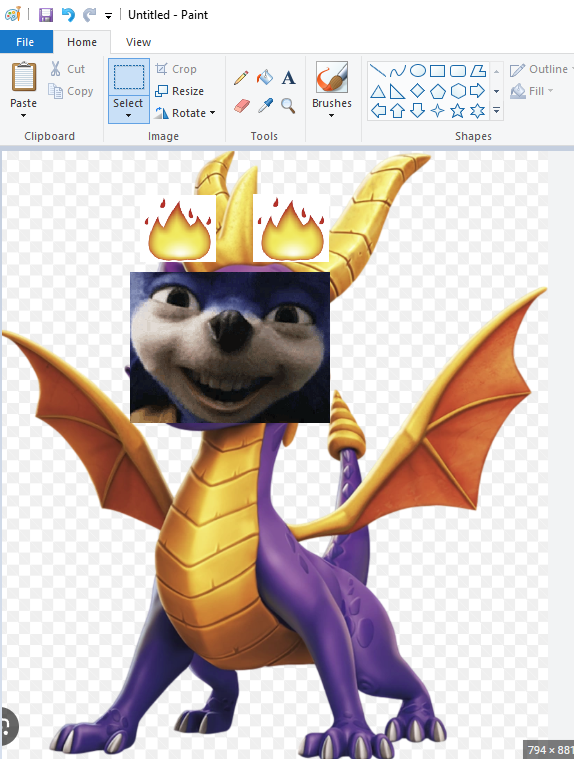This screenshot has width=574, height=759.
Task: Choose the Four-point star shape
Action: click(438, 111)
